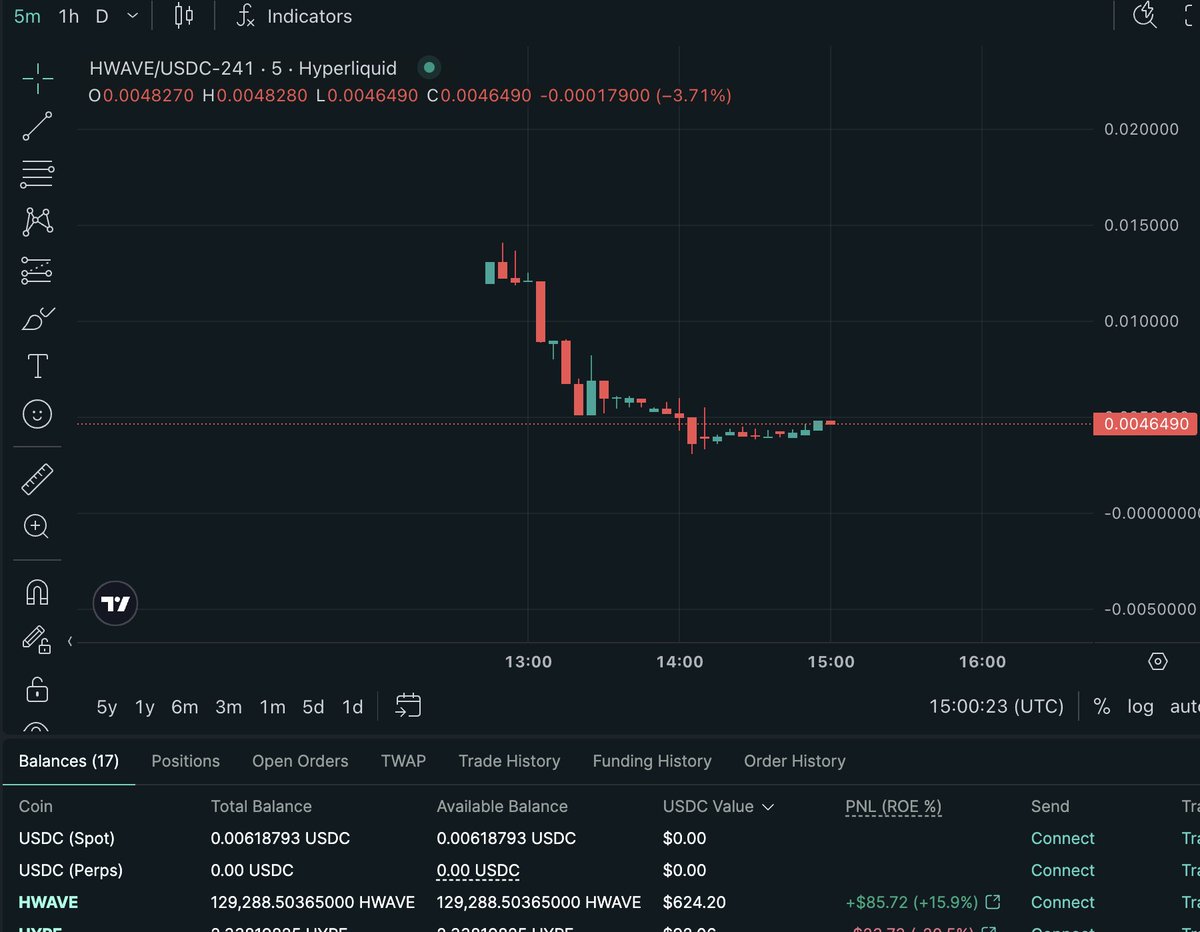Set chart range to 3m
1200x932 pixels.
pyautogui.click(x=229, y=707)
